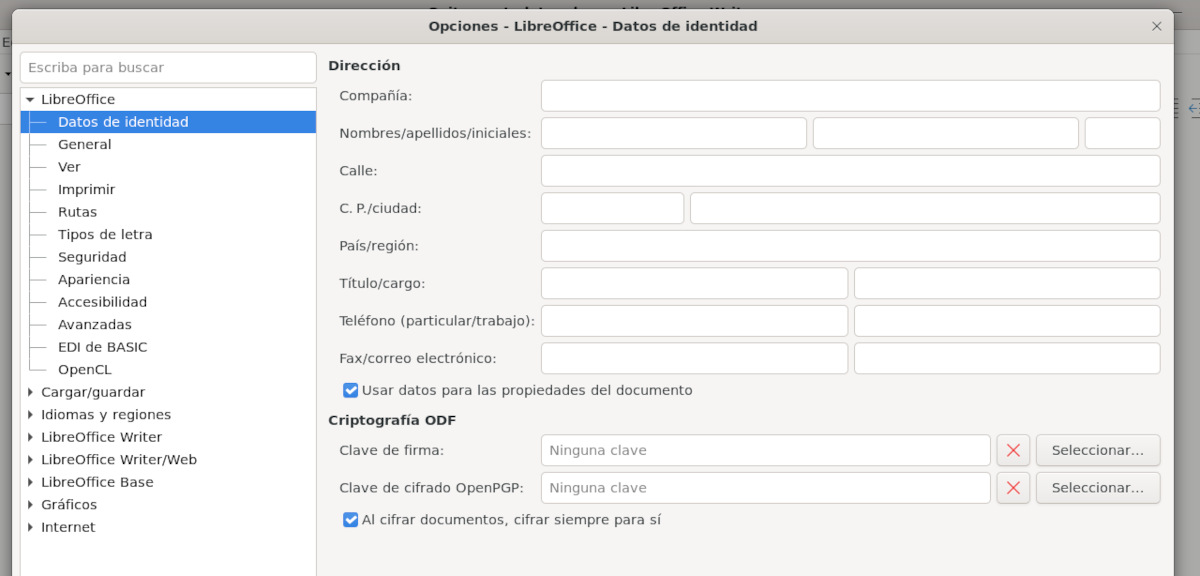Expand the LibreOffice Base node
This screenshot has height=576, width=1200.
(x=30, y=482)
